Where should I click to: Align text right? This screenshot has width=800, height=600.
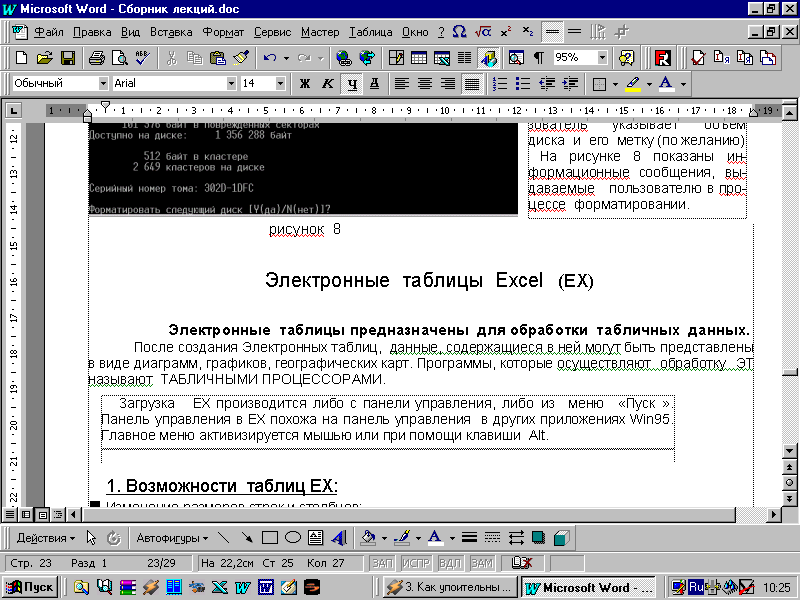448,83
